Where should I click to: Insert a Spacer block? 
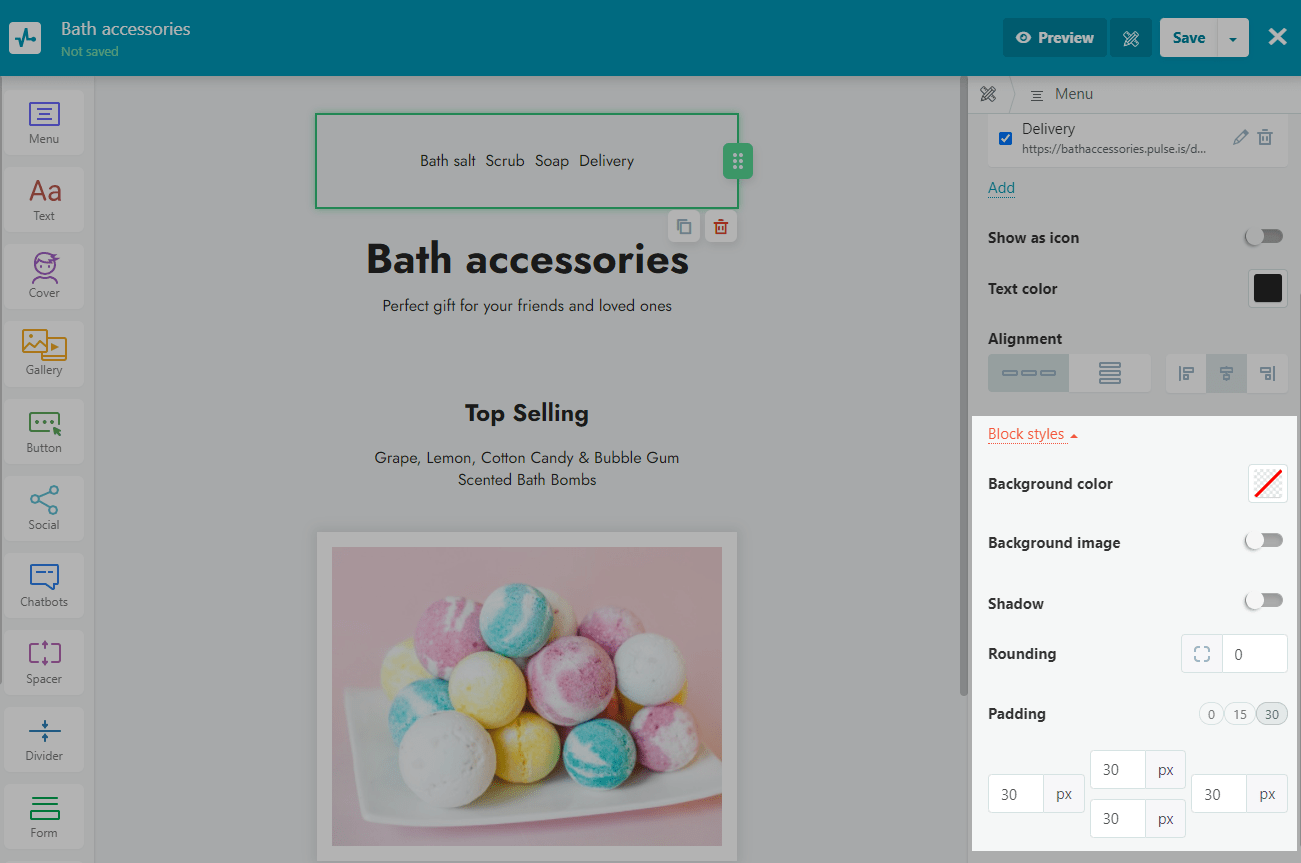click(44, 662)
